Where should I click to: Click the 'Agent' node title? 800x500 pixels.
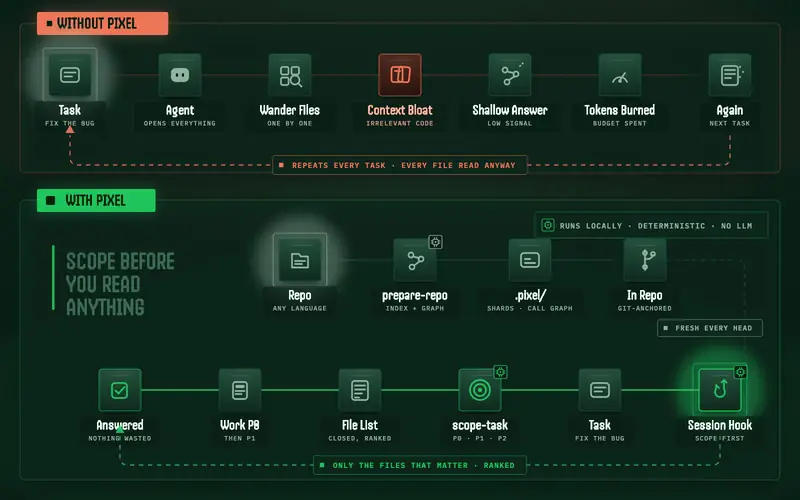tap(180, 110)
